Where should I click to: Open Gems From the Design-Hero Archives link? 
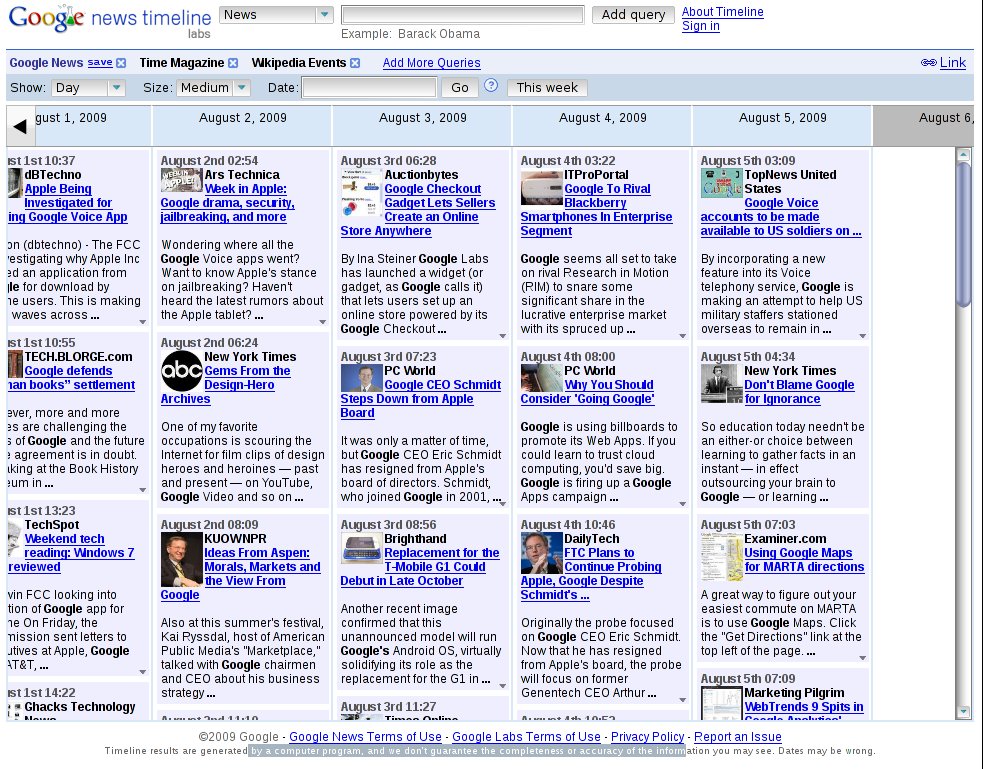click(226, 385)
